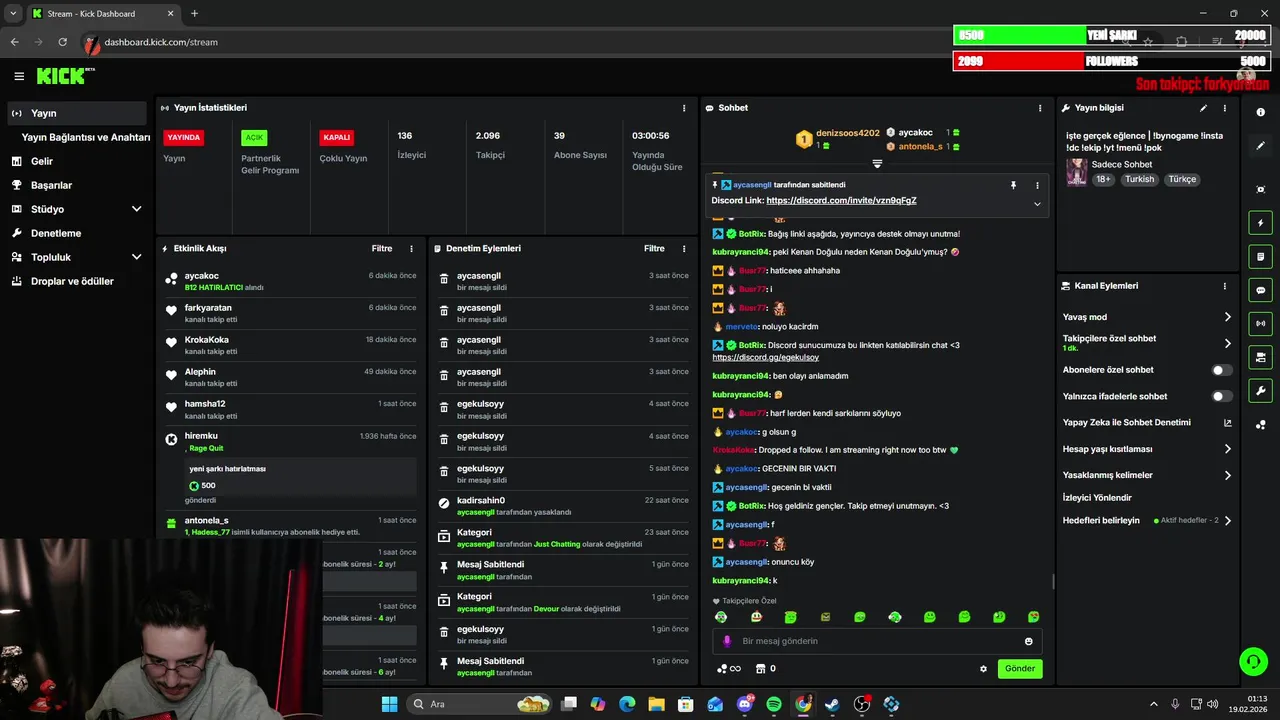Open Denetim Eylemleri three-dot menu
The image size is (1280, 720).
click(x=684, y=249)
